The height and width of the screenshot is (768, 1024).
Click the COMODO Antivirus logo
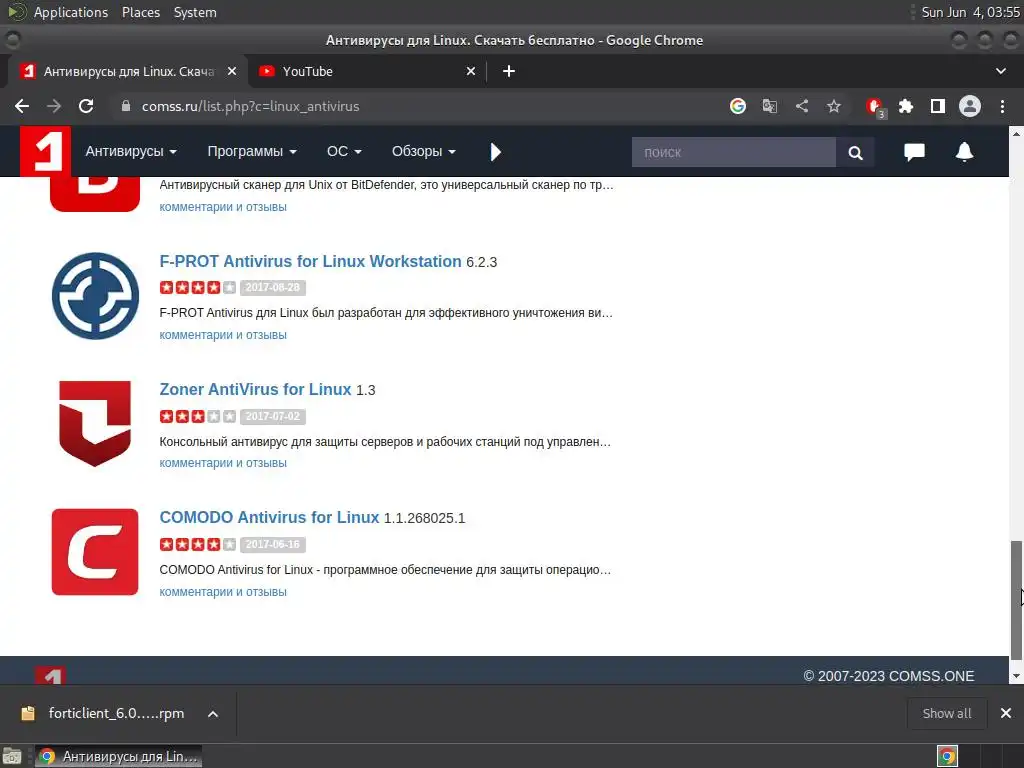pyautogui.click(x=95, y=552)
